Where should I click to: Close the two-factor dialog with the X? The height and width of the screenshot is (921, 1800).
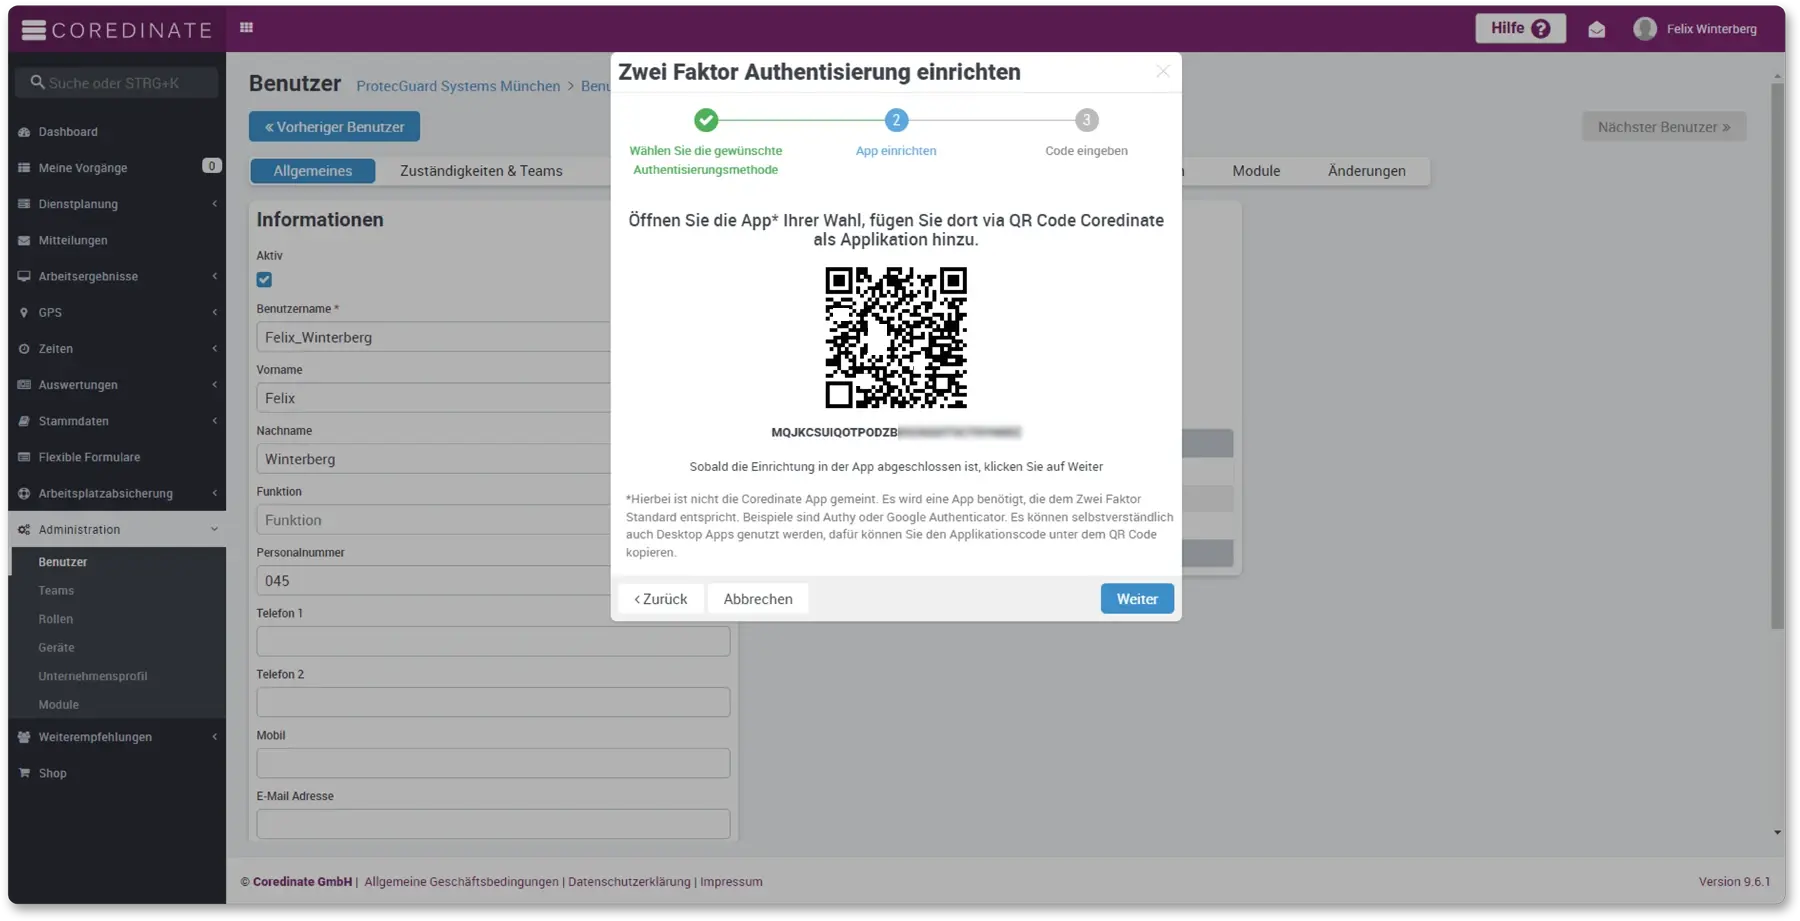[1162, 71]
